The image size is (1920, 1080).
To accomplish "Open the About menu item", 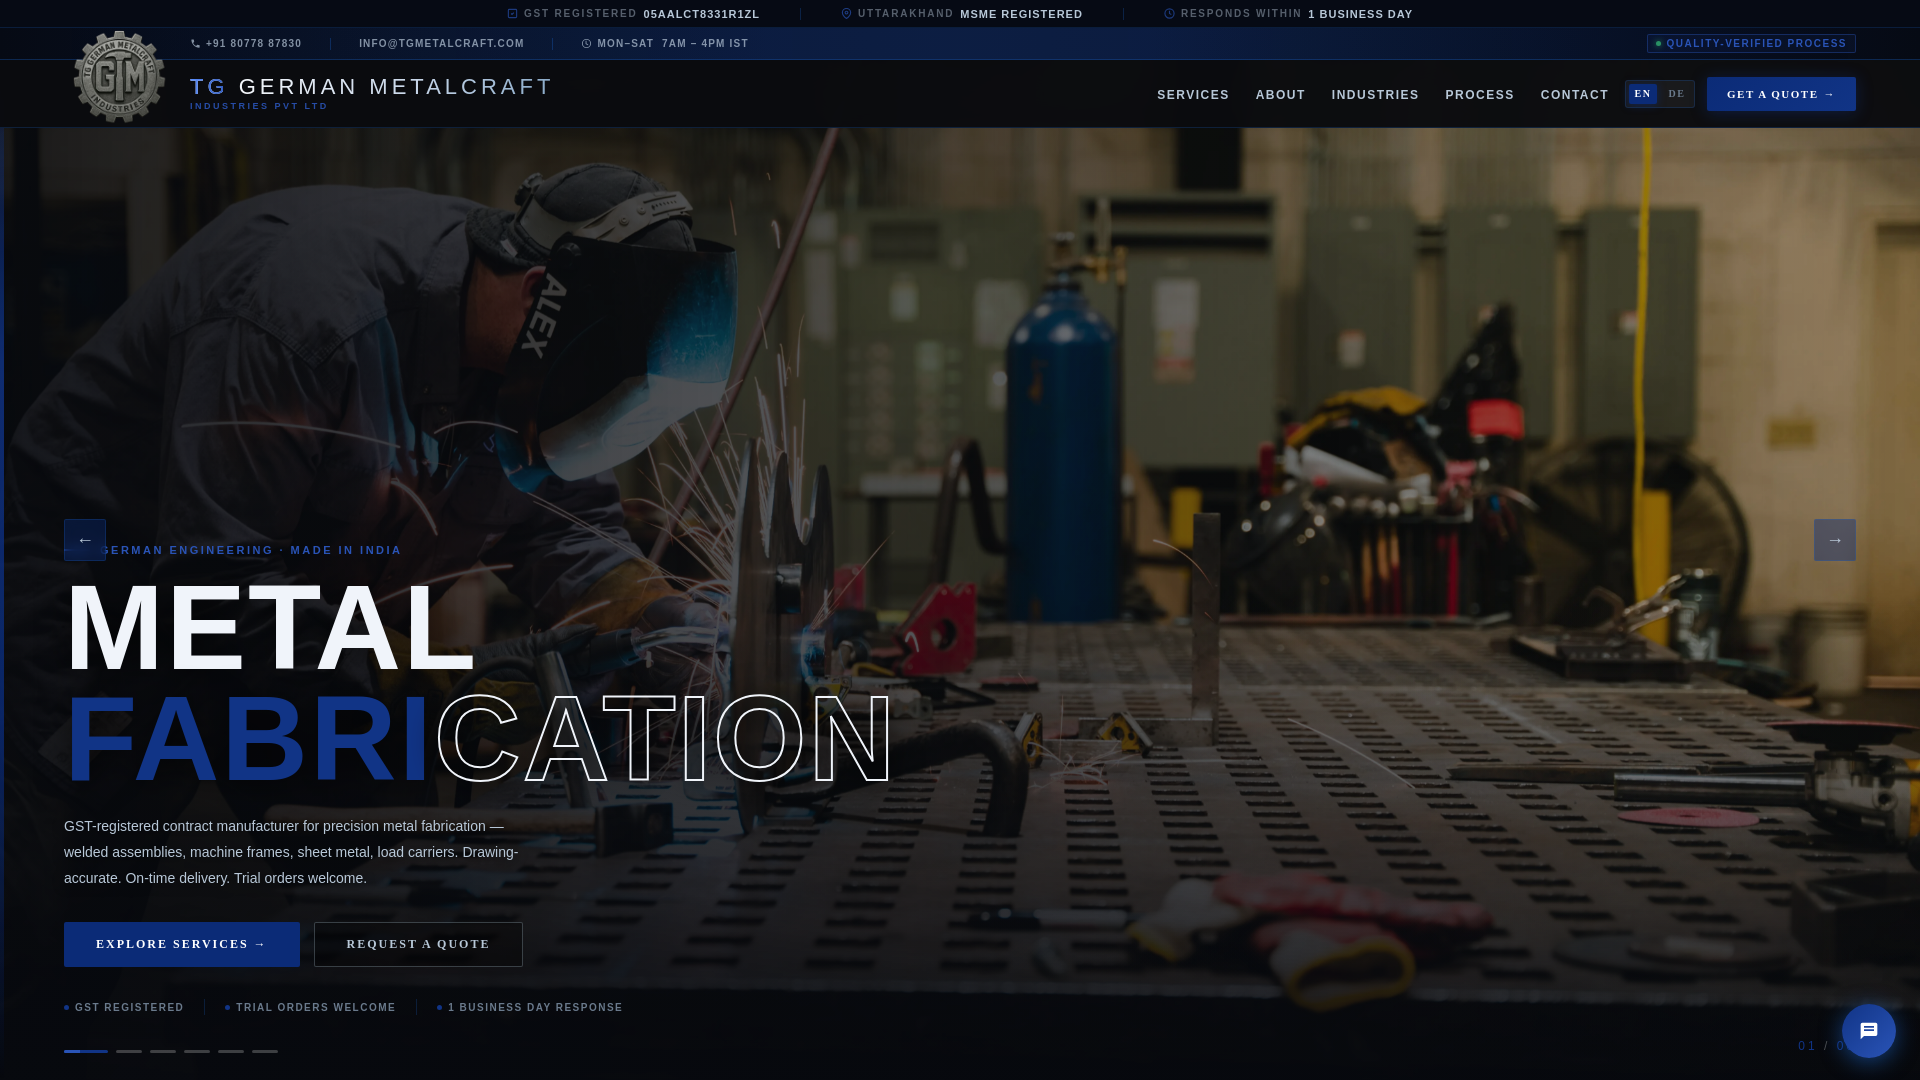I will [x=1280, y=95].
